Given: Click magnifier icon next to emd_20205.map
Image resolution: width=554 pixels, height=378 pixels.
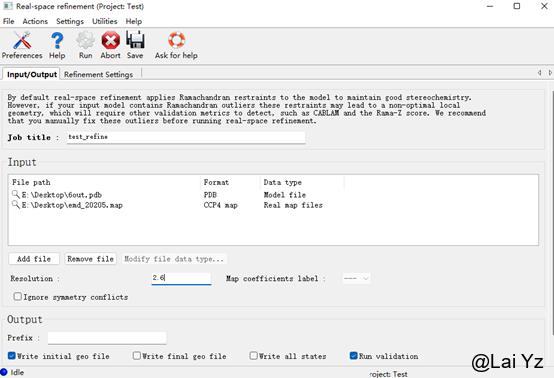Looking at the screenshot, I should coord(16,205).
